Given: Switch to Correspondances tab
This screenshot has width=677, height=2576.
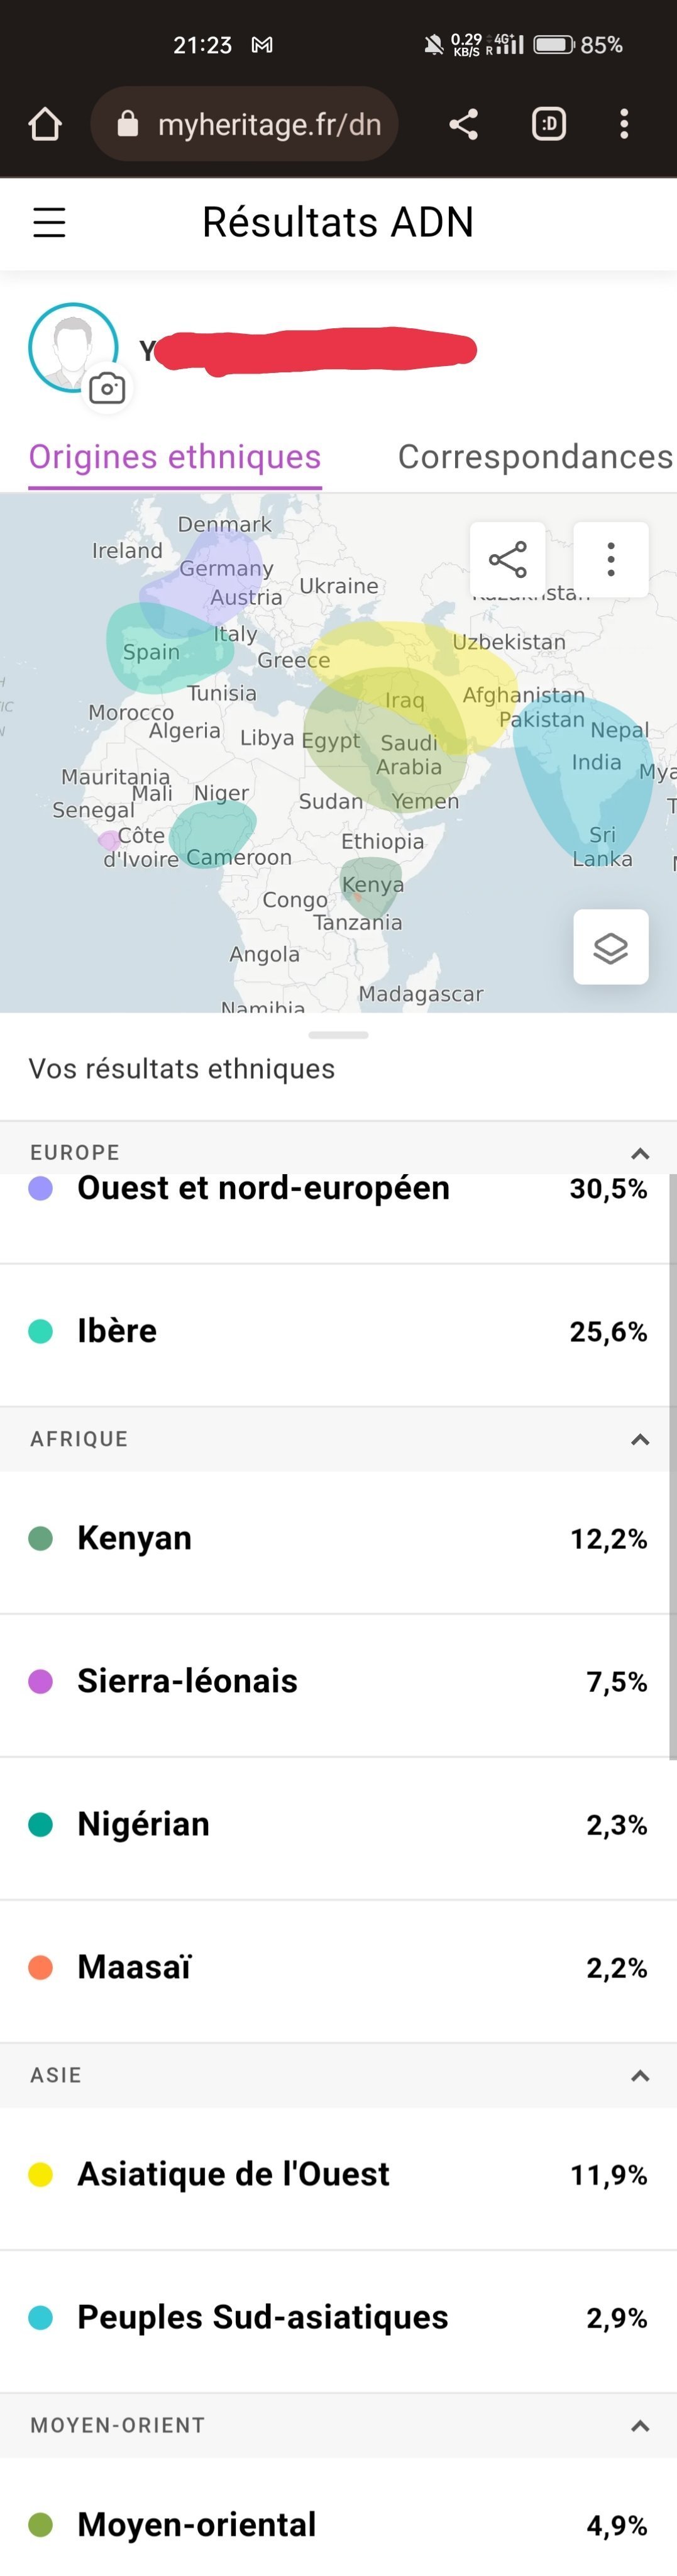Looking at the screenshot, I should (x=535, y=457).
